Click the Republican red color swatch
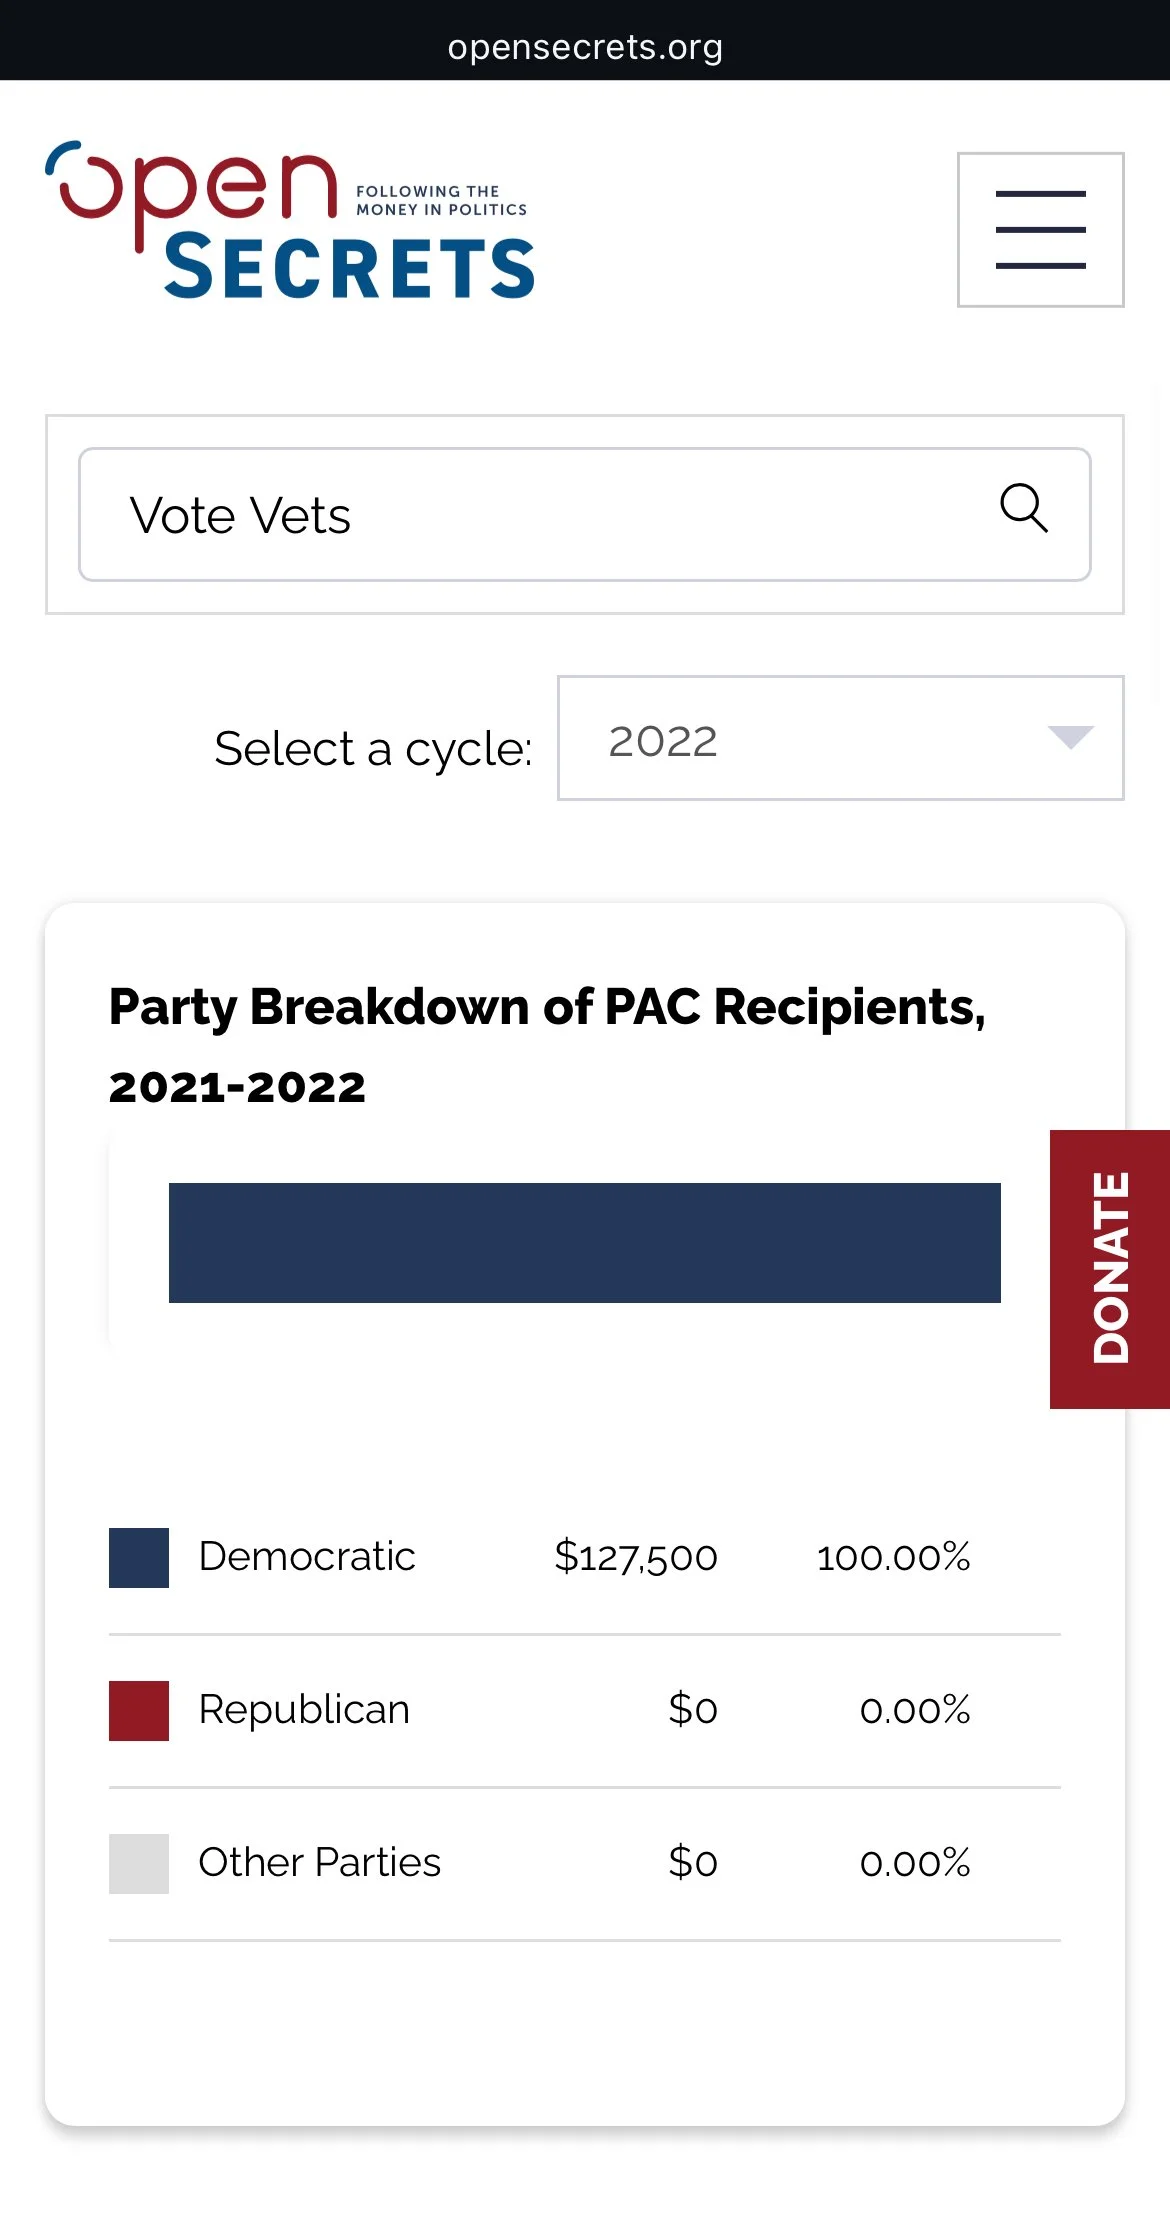Image resolution: width=1170 pixels, height=2213 pixels. click(x=139, y=1710)
